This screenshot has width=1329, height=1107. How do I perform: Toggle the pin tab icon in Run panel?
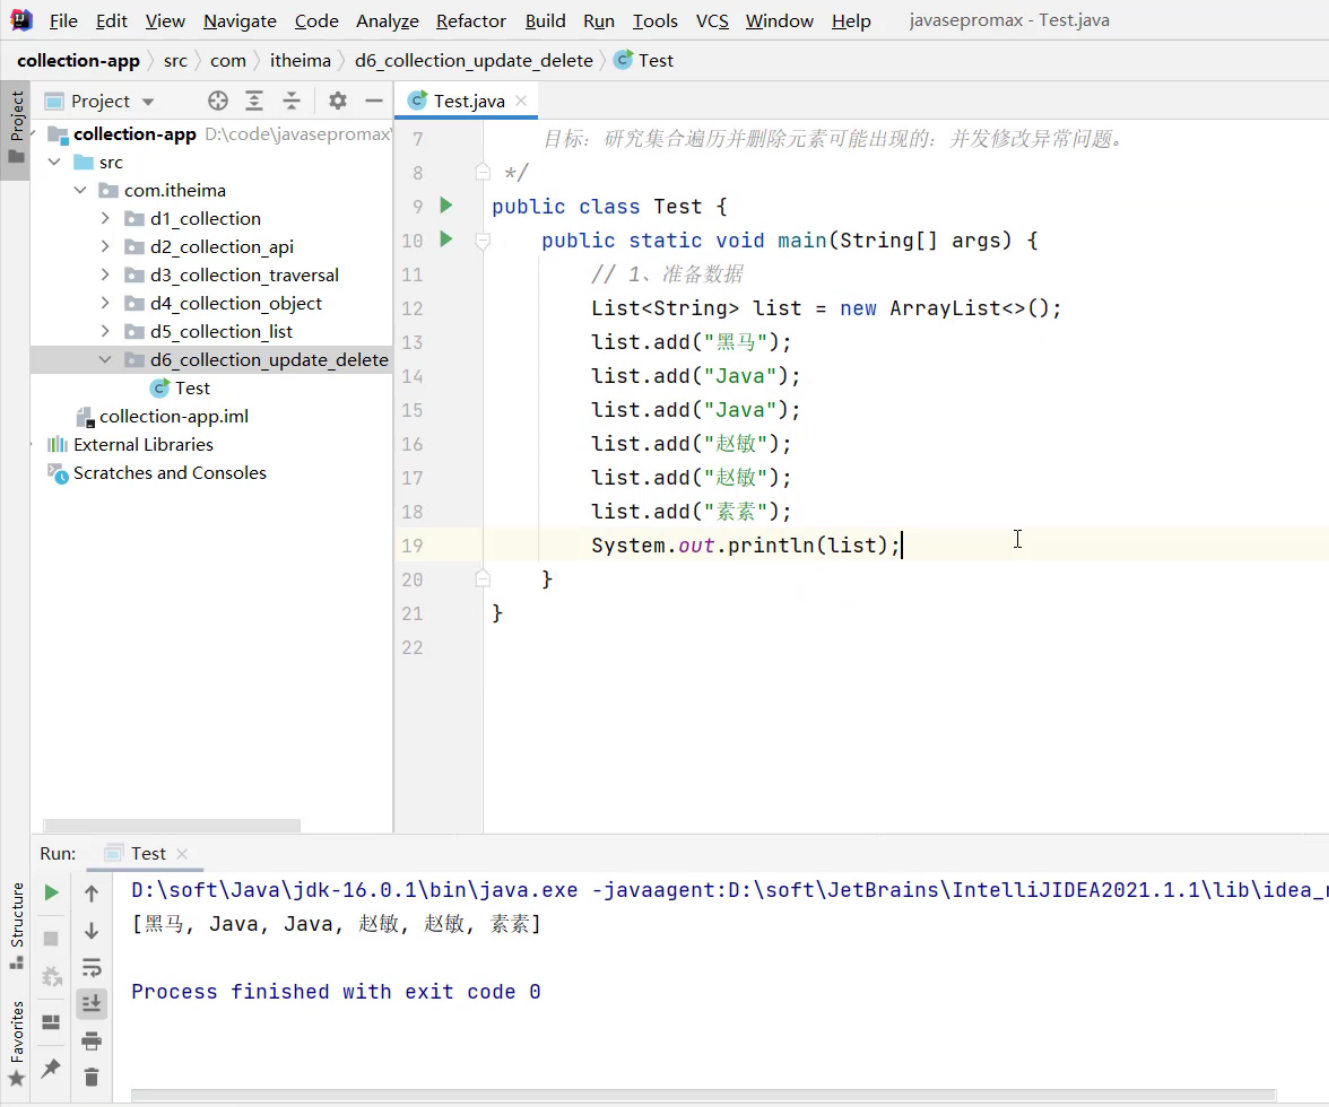point(51,1068)
